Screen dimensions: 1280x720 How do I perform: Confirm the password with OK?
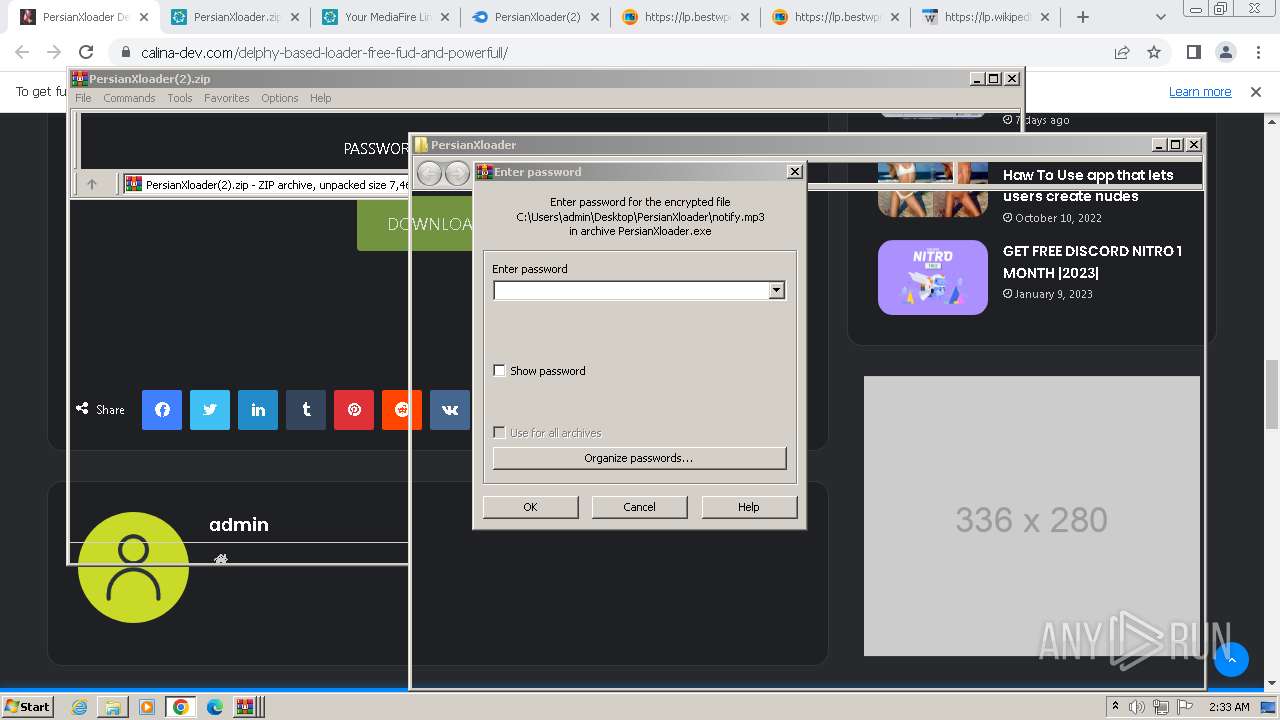530,507
